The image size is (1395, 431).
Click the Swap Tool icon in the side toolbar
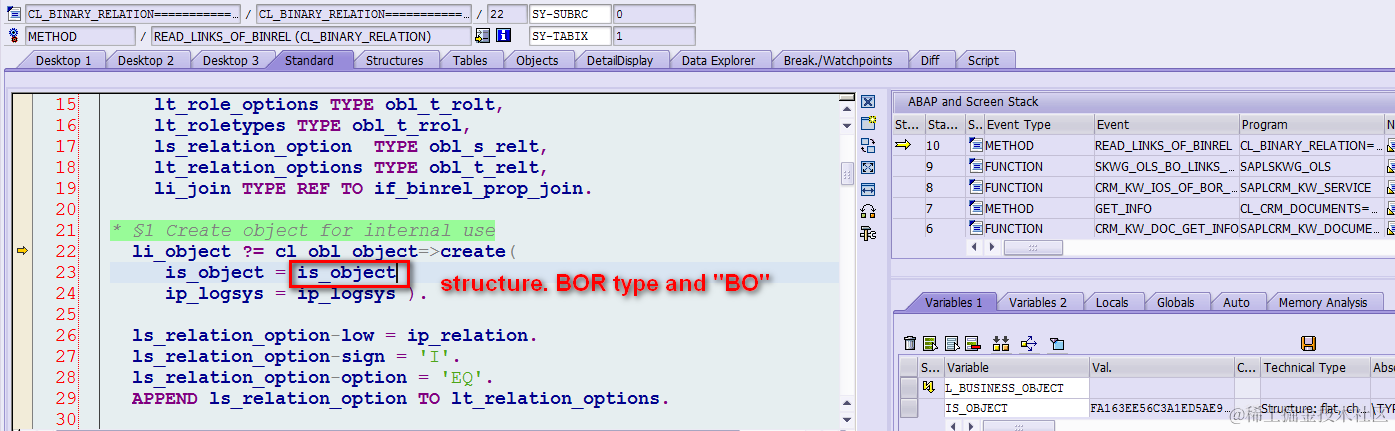pos(868,146)
